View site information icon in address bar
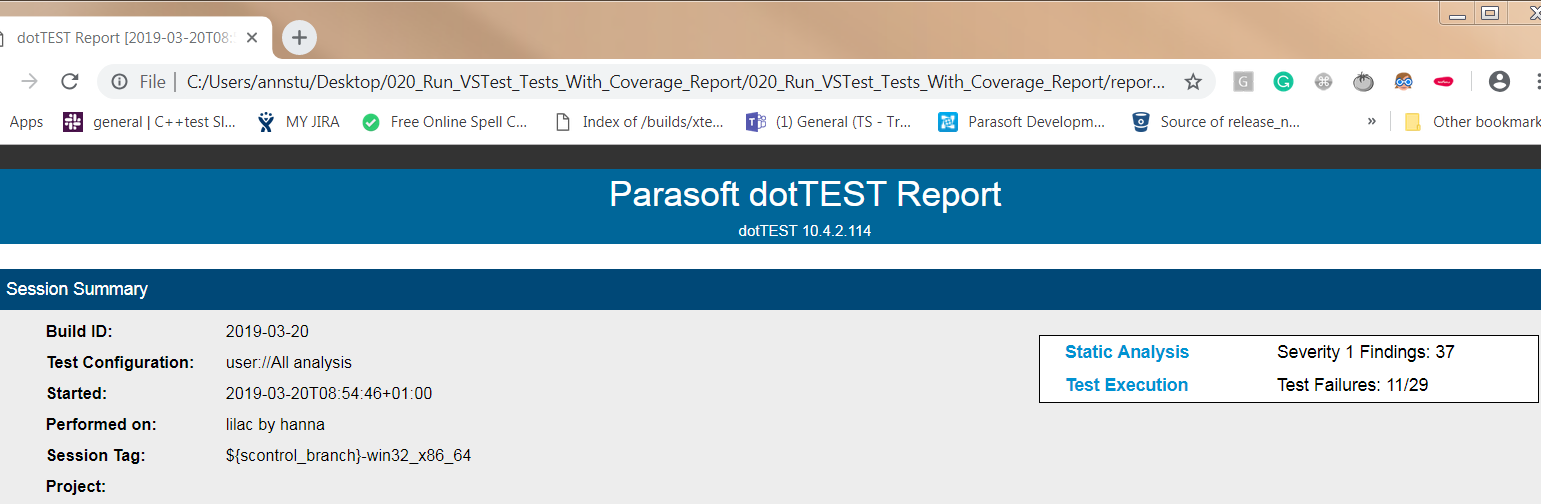 point(119,82)
